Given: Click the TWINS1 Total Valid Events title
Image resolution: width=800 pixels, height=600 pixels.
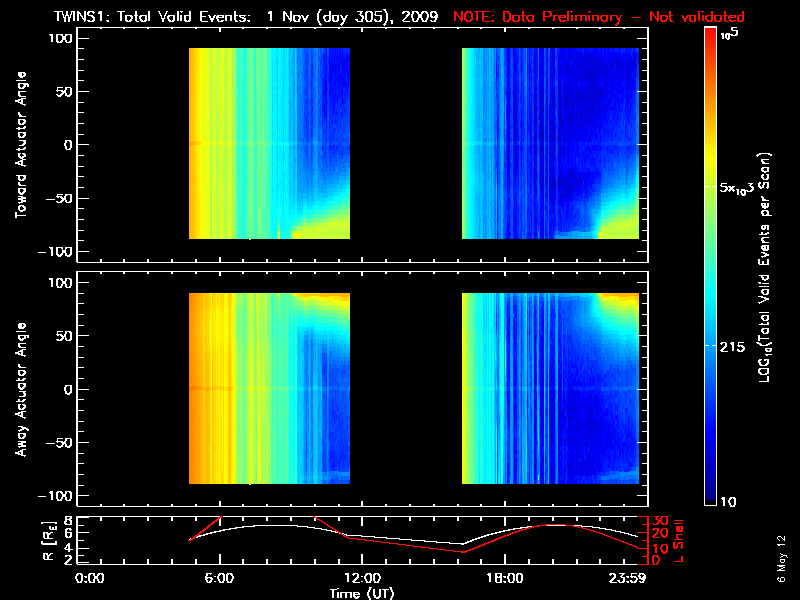Looking at the screenshot, I should (x=246, y=17).
